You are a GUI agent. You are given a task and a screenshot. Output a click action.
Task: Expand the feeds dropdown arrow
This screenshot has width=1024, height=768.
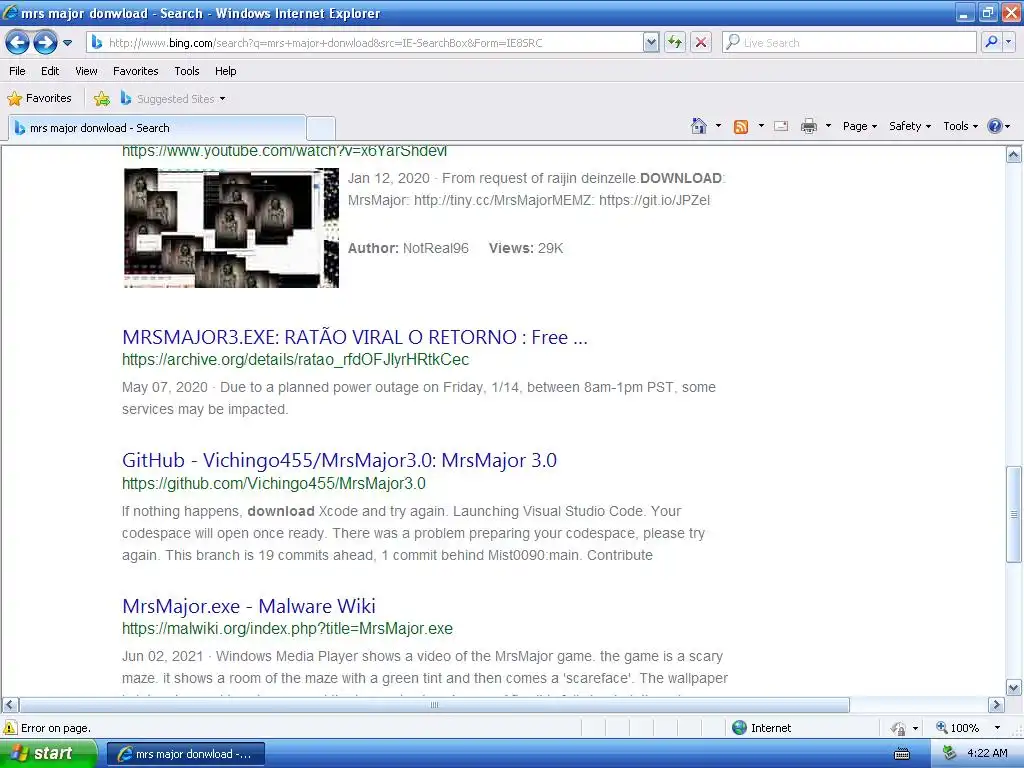coord(761,126)
